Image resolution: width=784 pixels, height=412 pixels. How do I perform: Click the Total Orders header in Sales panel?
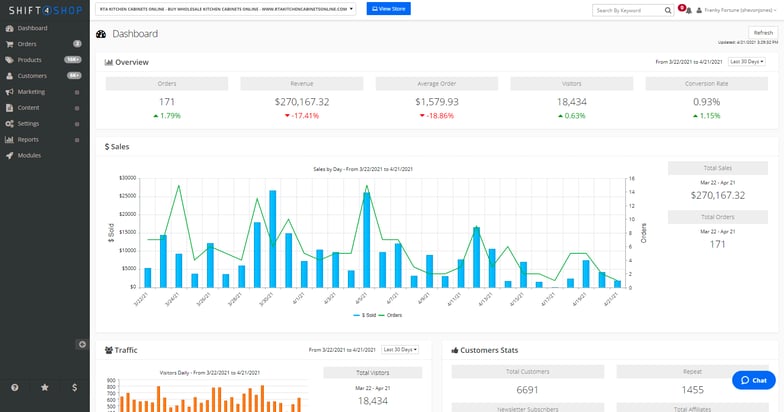coord(718,217)
